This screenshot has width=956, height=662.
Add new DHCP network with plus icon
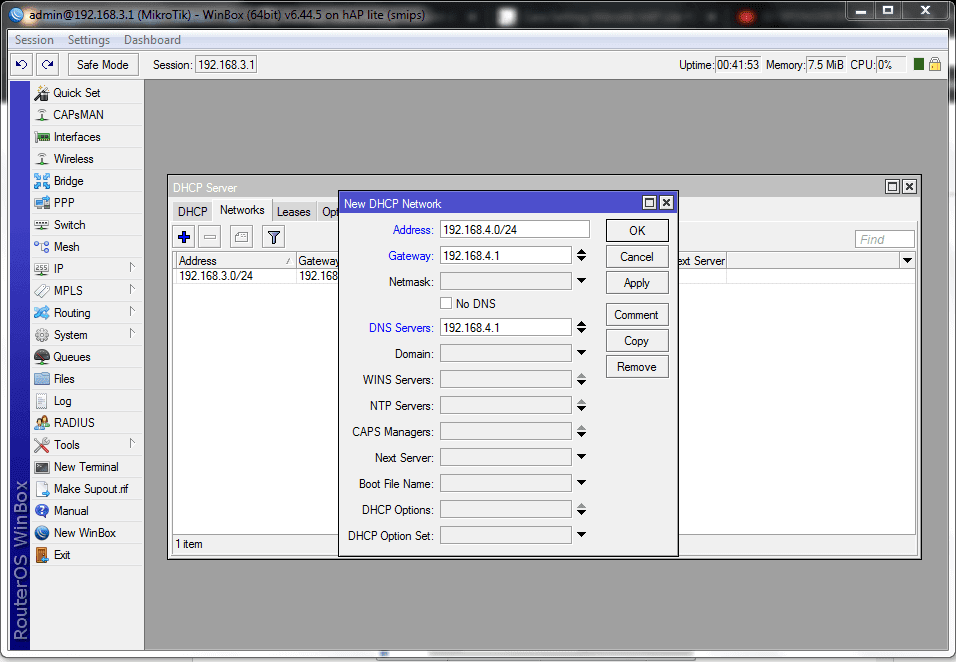184,237
